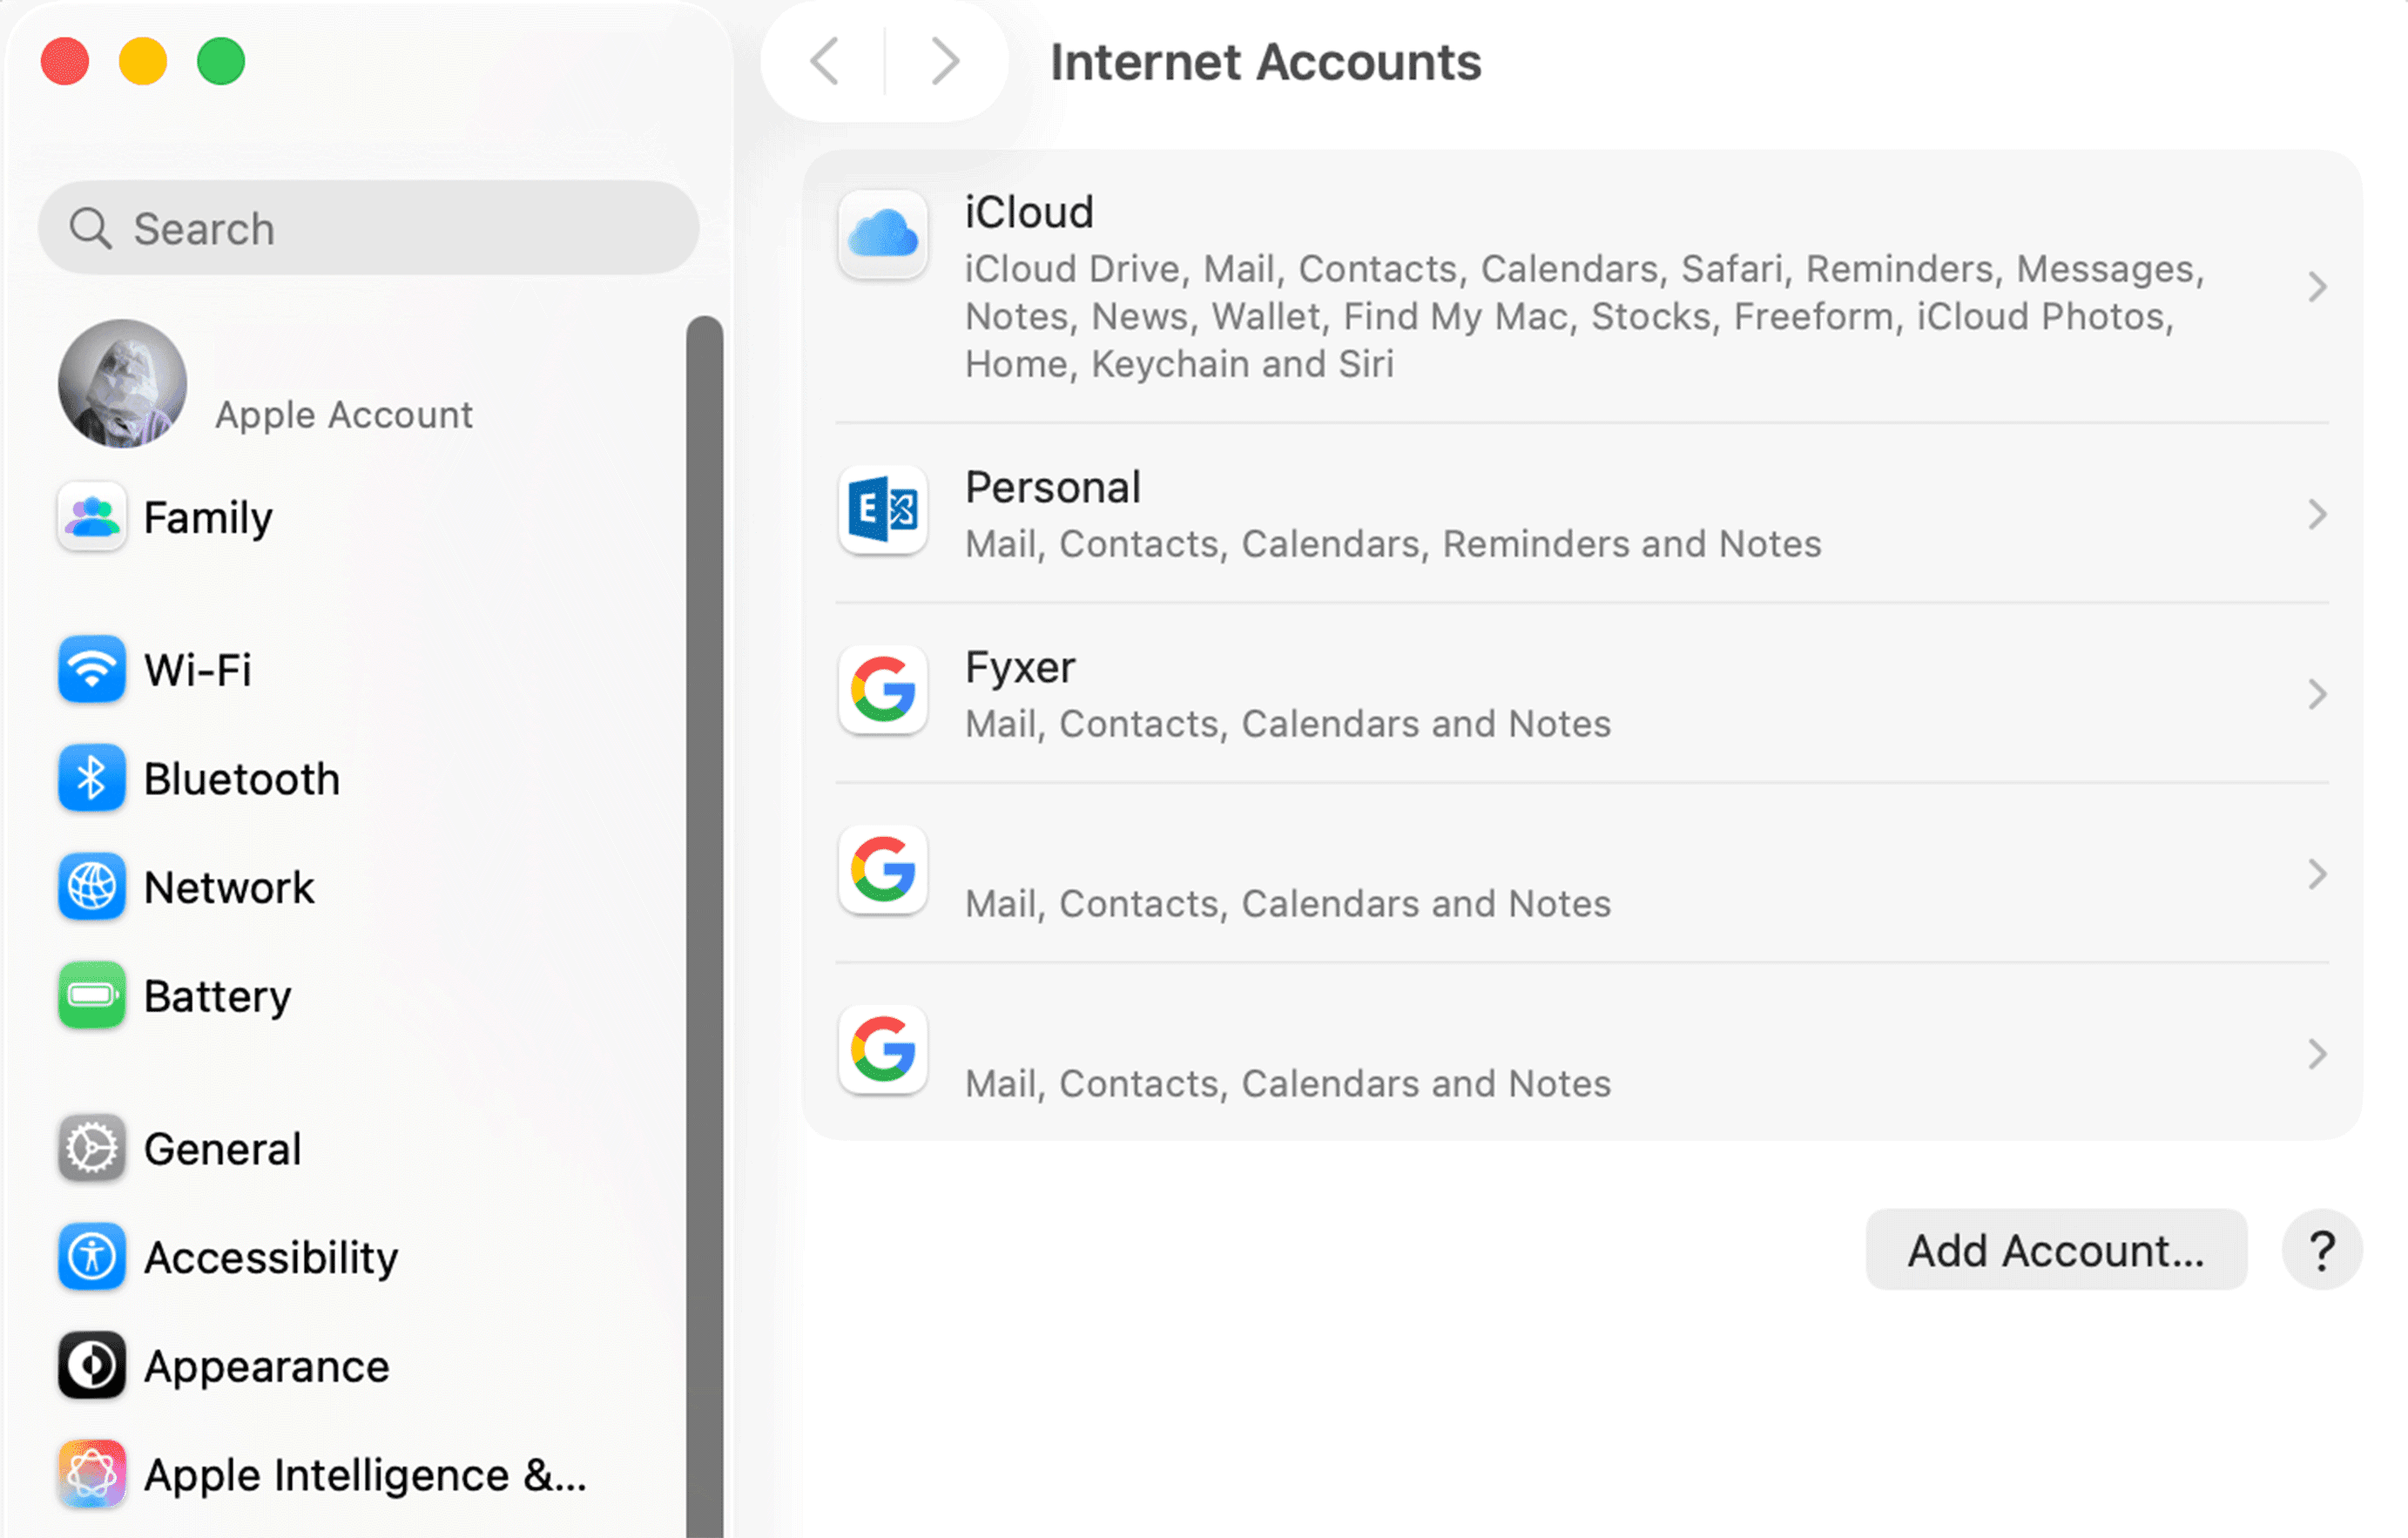Expand the Fyxer account chevron
The width and height of the screenshot is (2408, 1538).
[2317, 695]
